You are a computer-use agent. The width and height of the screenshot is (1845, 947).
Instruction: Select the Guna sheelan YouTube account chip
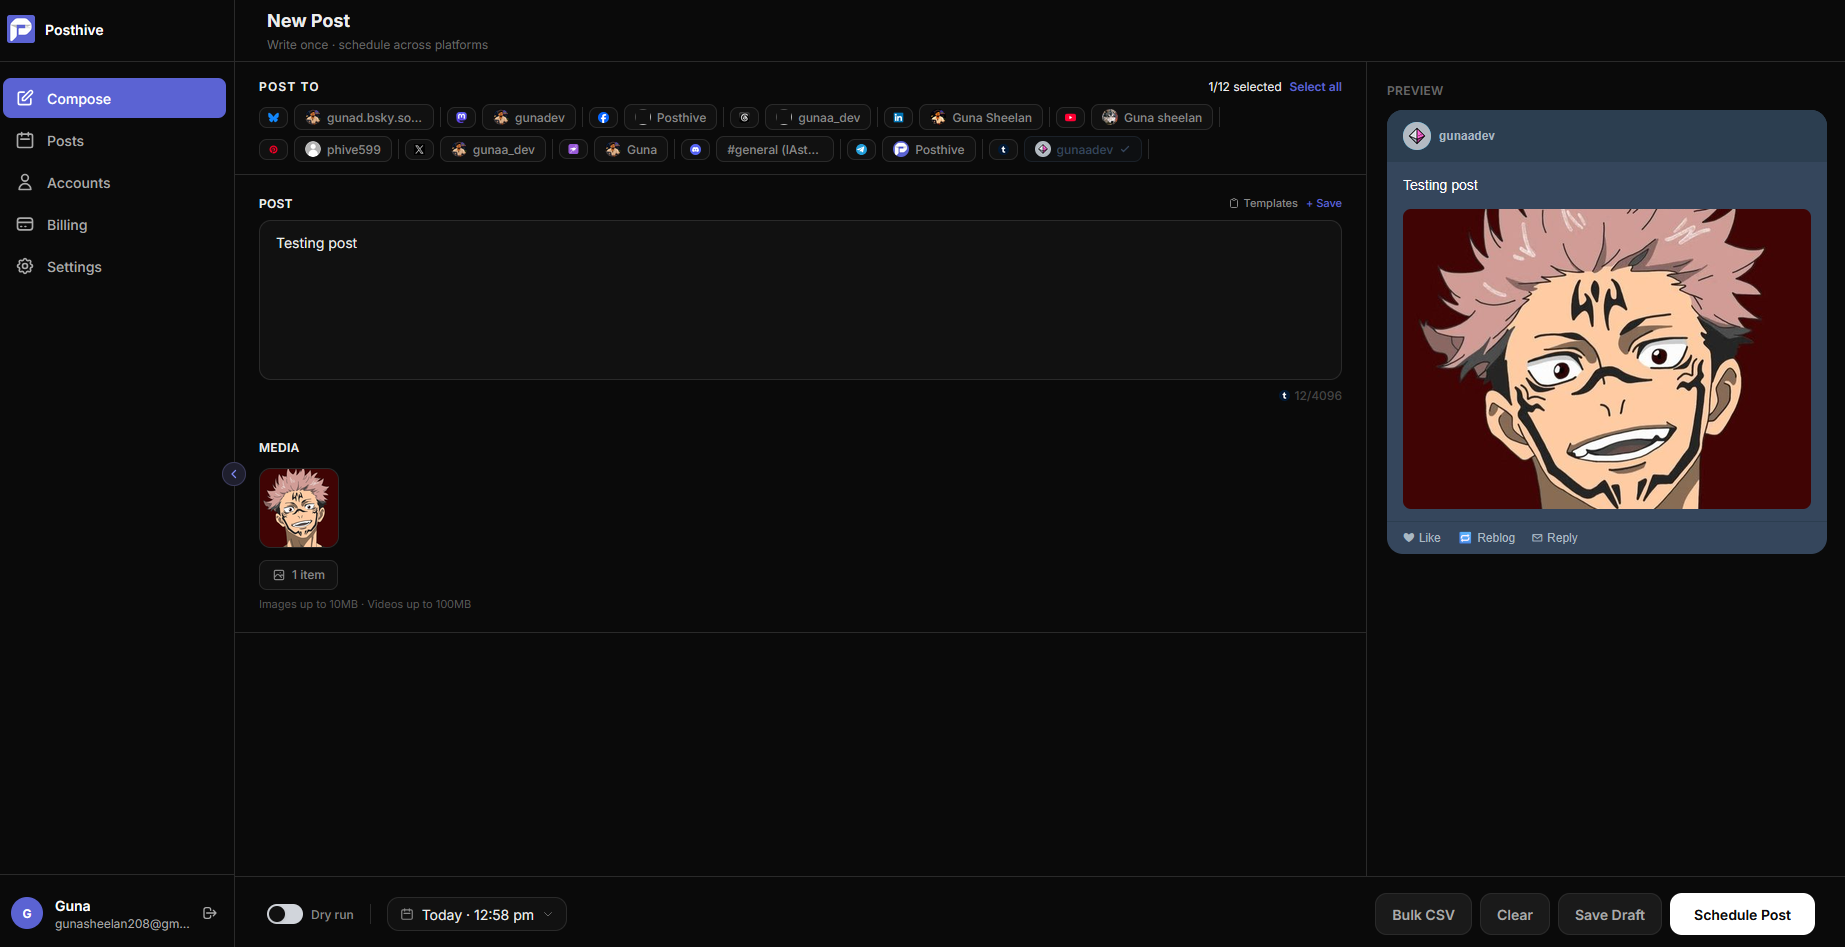(x=1152, y=118)
